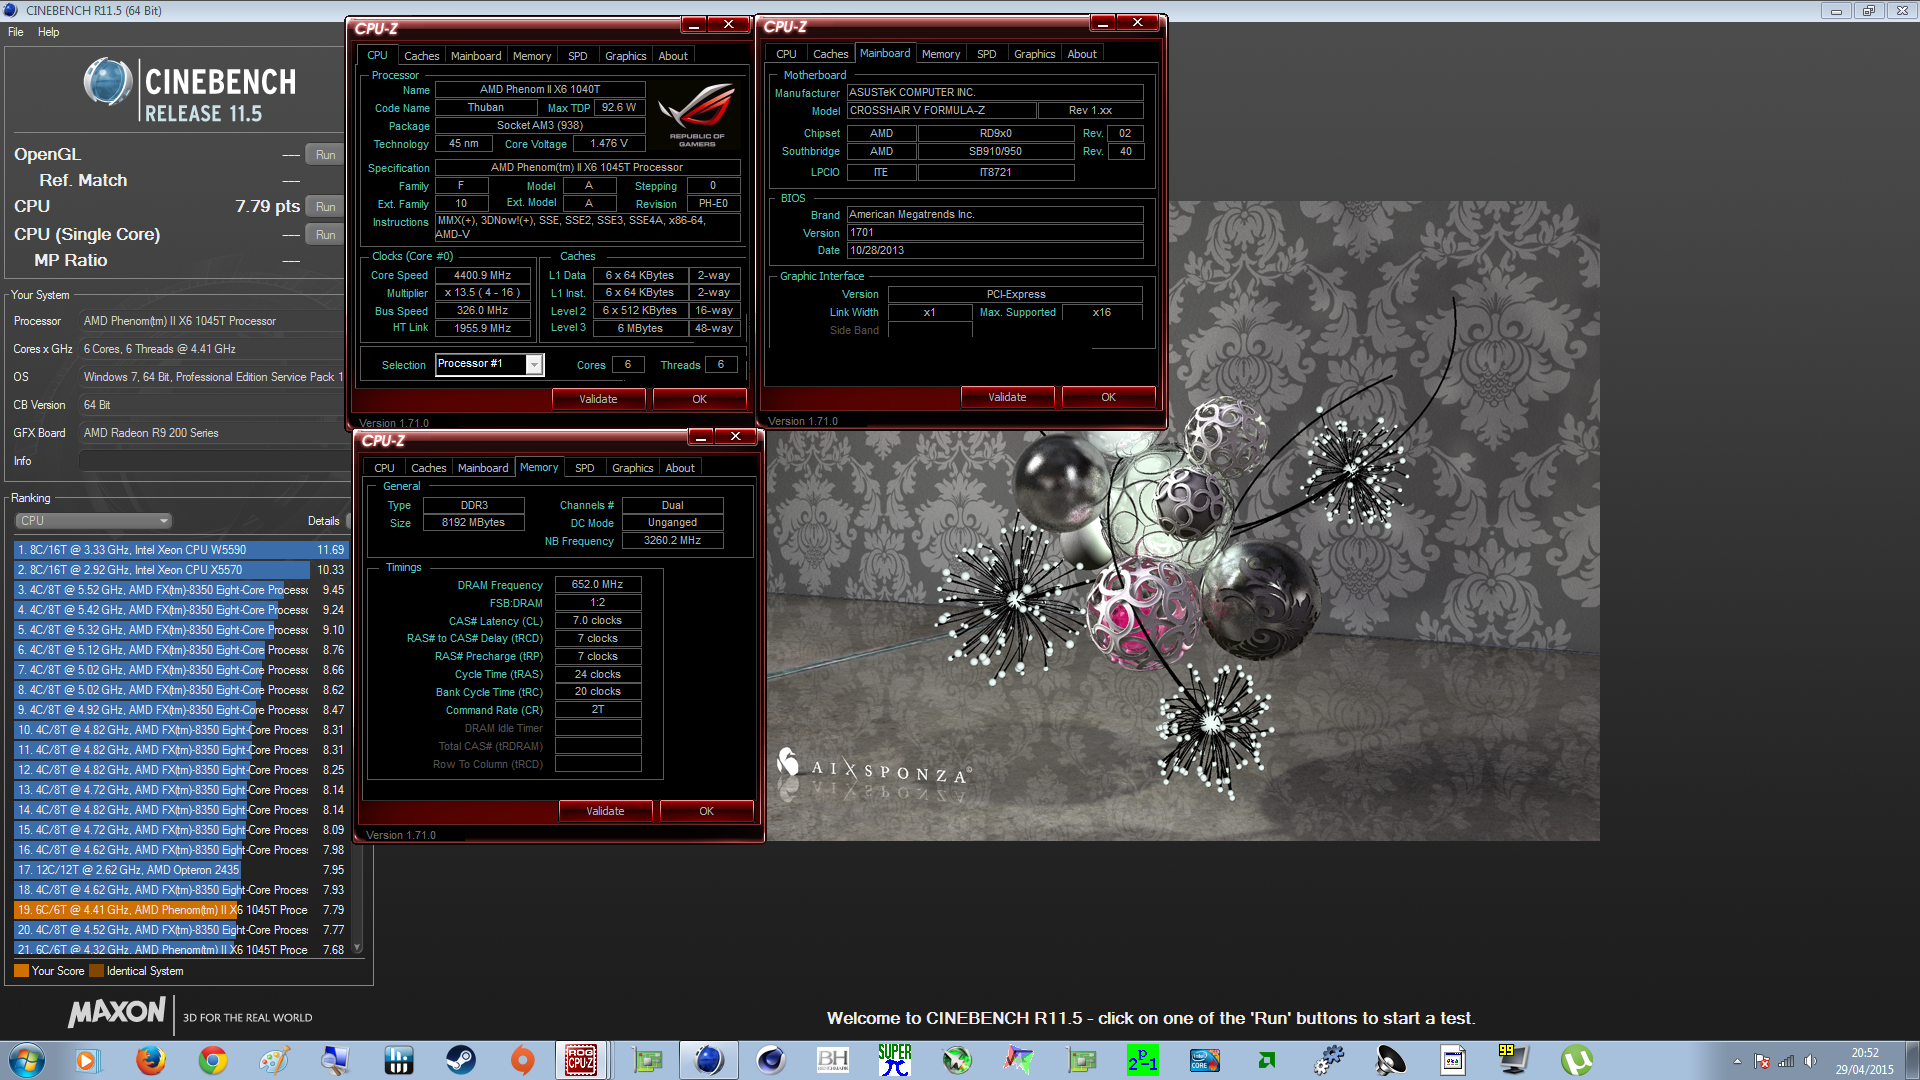The height and width of the screenshot is (1080, 1920).
Task: Open the Windows Start menu orb
Action: click(x=27, y=1060)
